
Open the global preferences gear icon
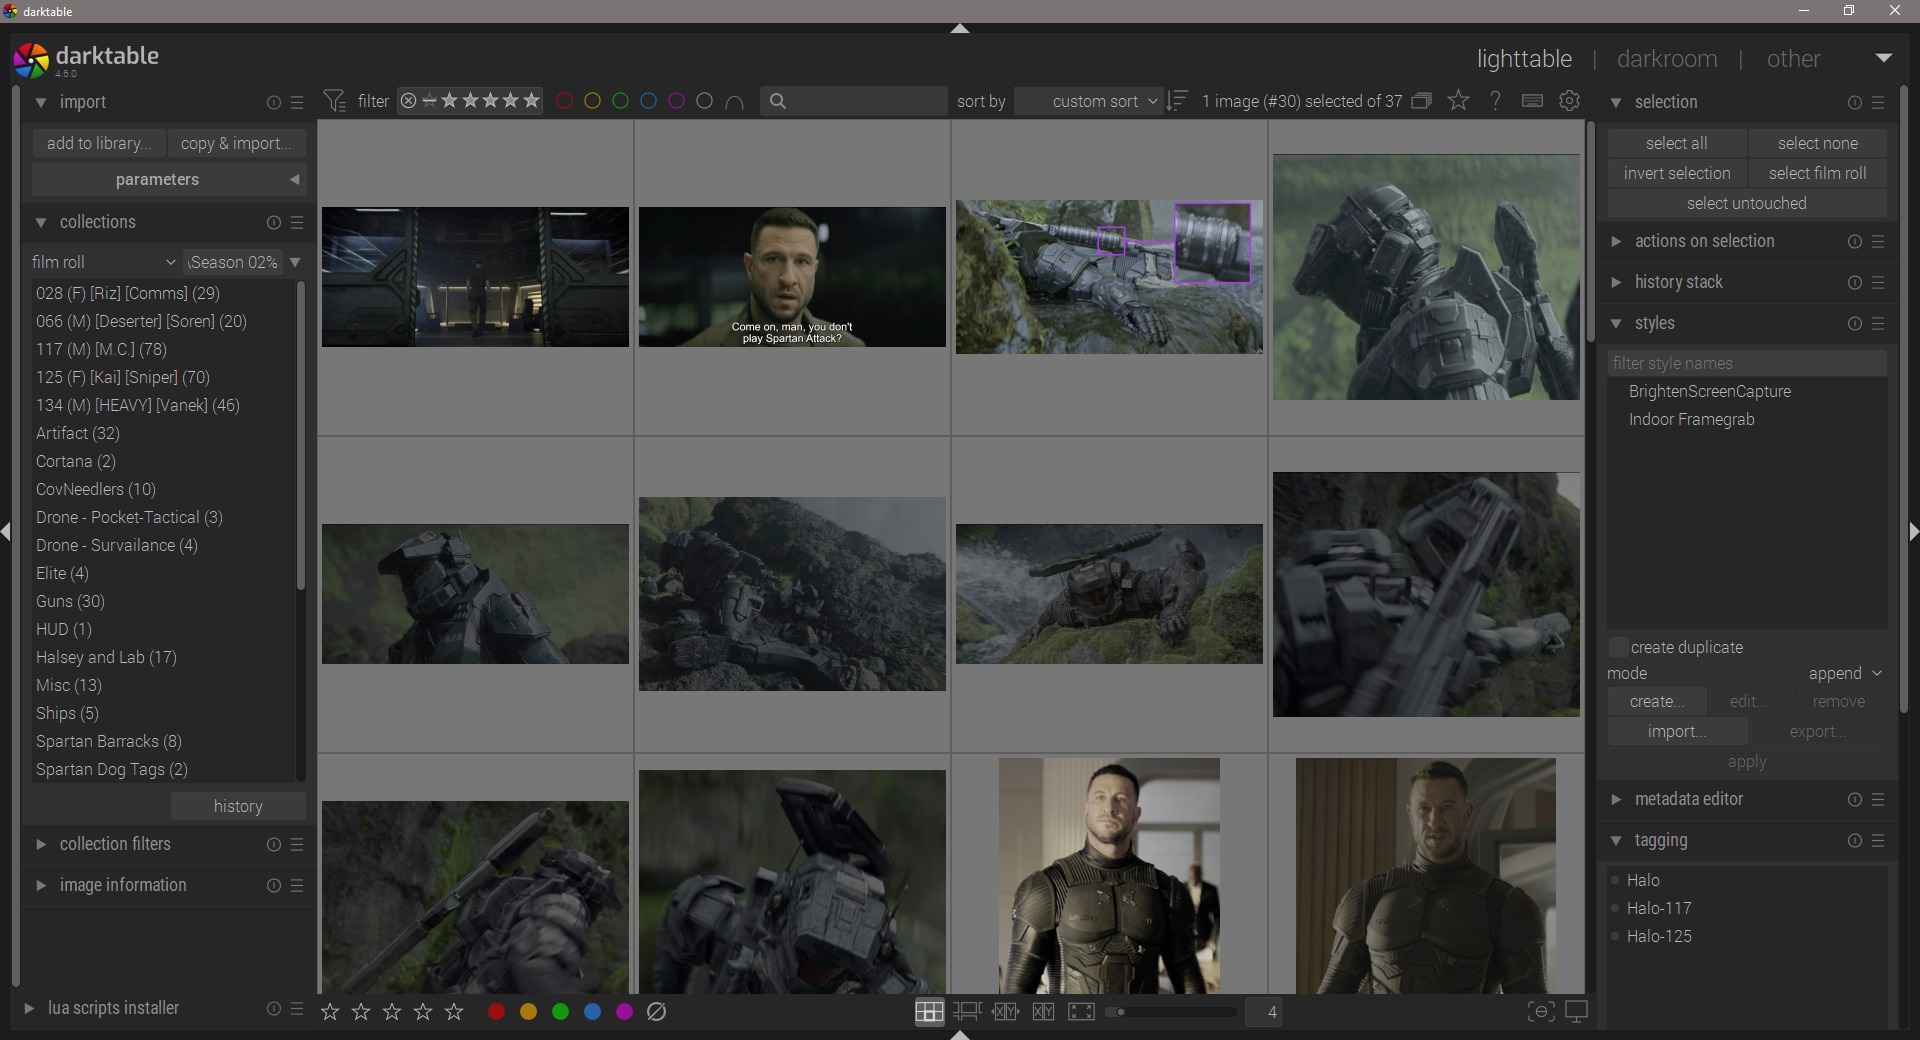1569,101
